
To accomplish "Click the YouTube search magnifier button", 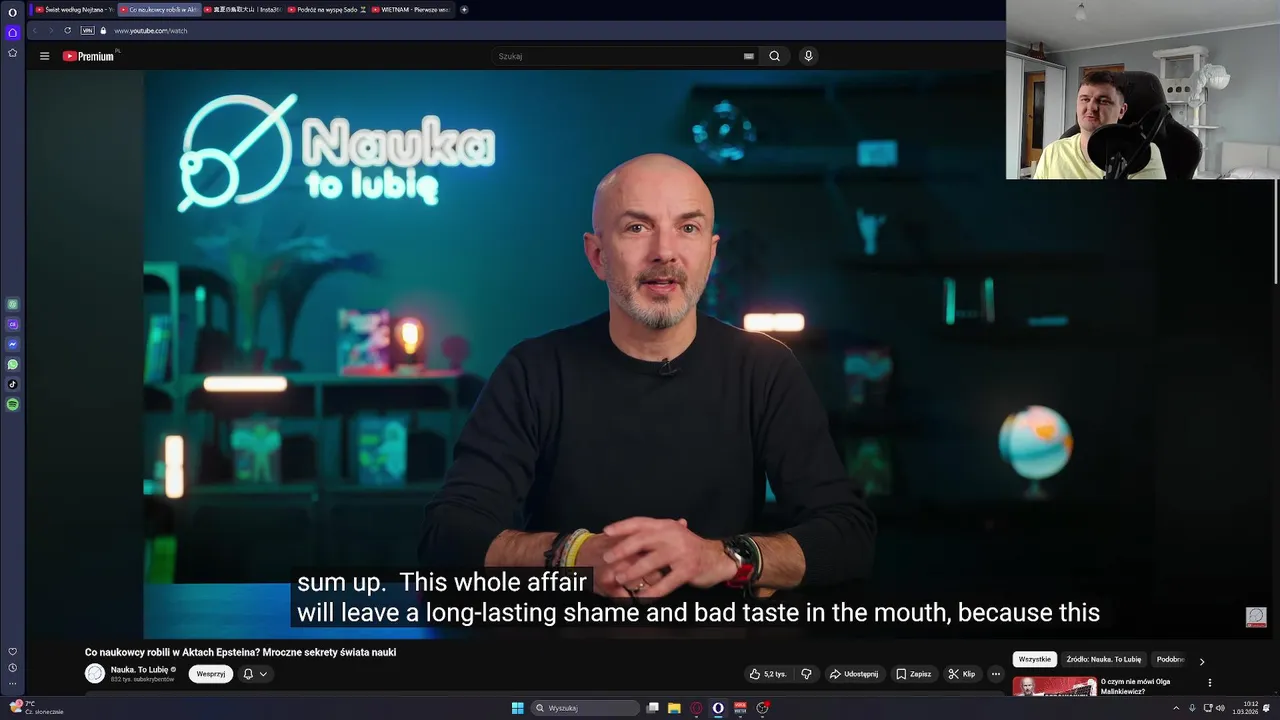I will [x=774, y=56].
